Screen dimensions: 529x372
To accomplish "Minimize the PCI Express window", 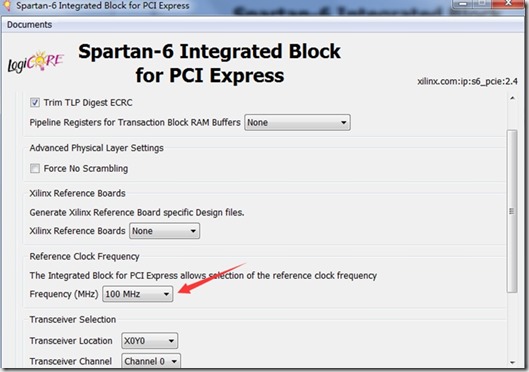I will (463, 4).
